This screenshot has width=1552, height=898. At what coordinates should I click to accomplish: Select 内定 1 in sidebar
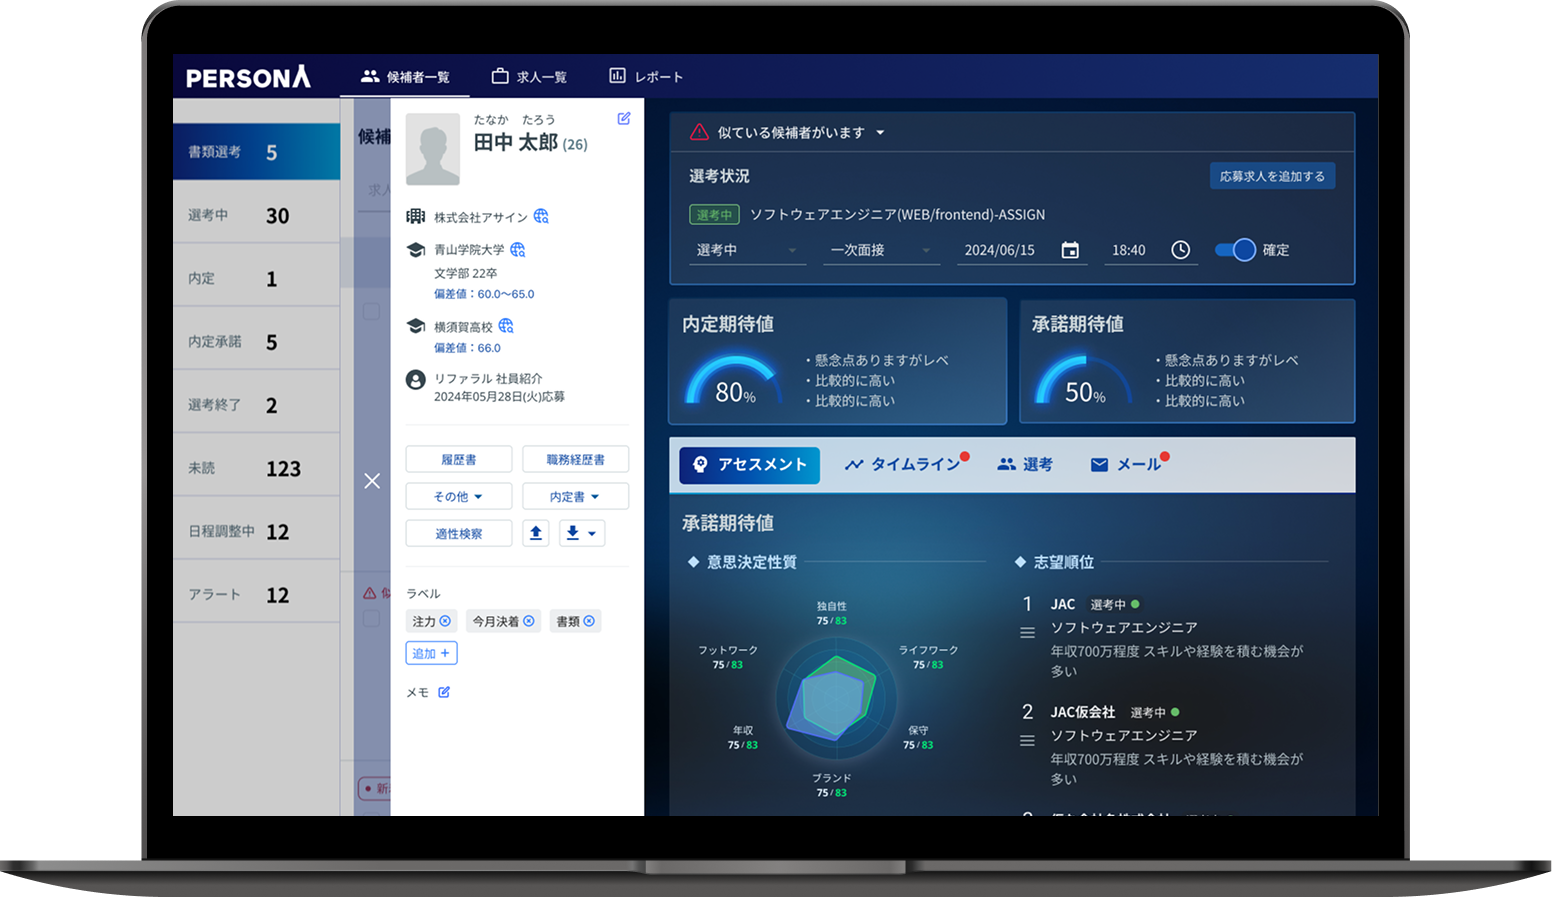tap(257, 278)
